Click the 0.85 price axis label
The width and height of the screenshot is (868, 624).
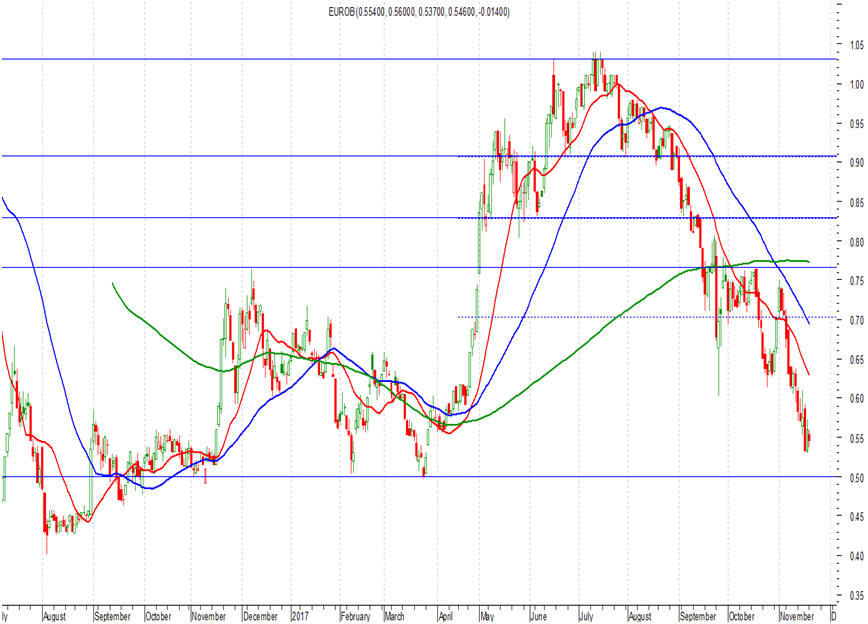point(857,203)
